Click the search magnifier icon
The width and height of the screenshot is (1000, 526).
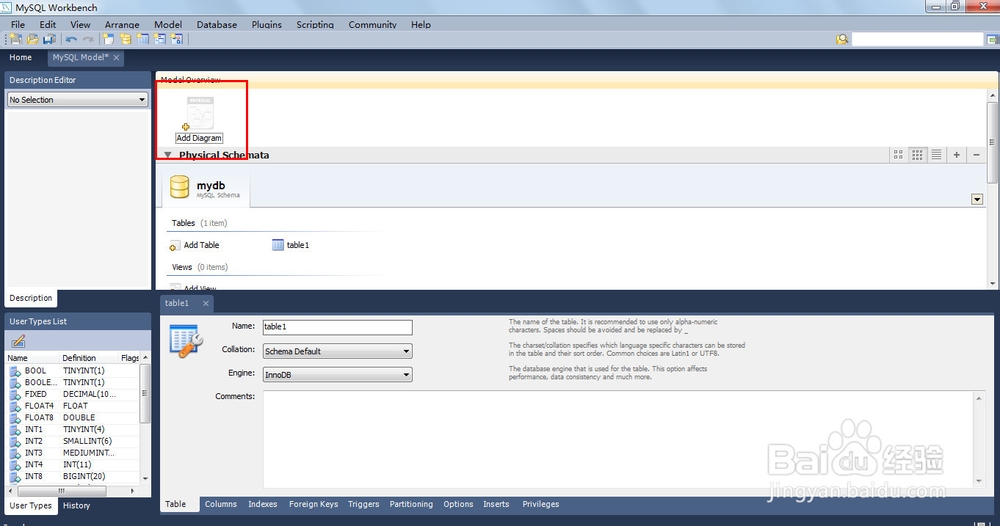(842, 40)
